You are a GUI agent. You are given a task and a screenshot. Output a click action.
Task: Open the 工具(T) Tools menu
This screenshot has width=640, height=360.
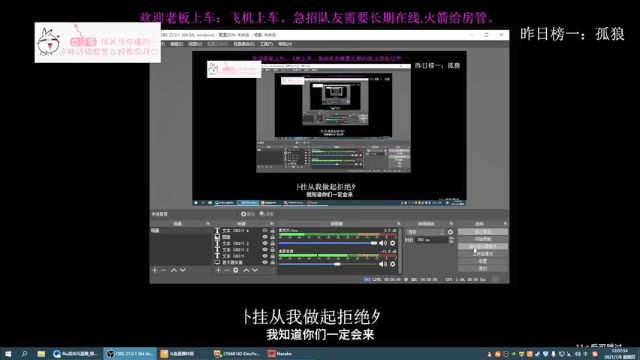point(266,44)
